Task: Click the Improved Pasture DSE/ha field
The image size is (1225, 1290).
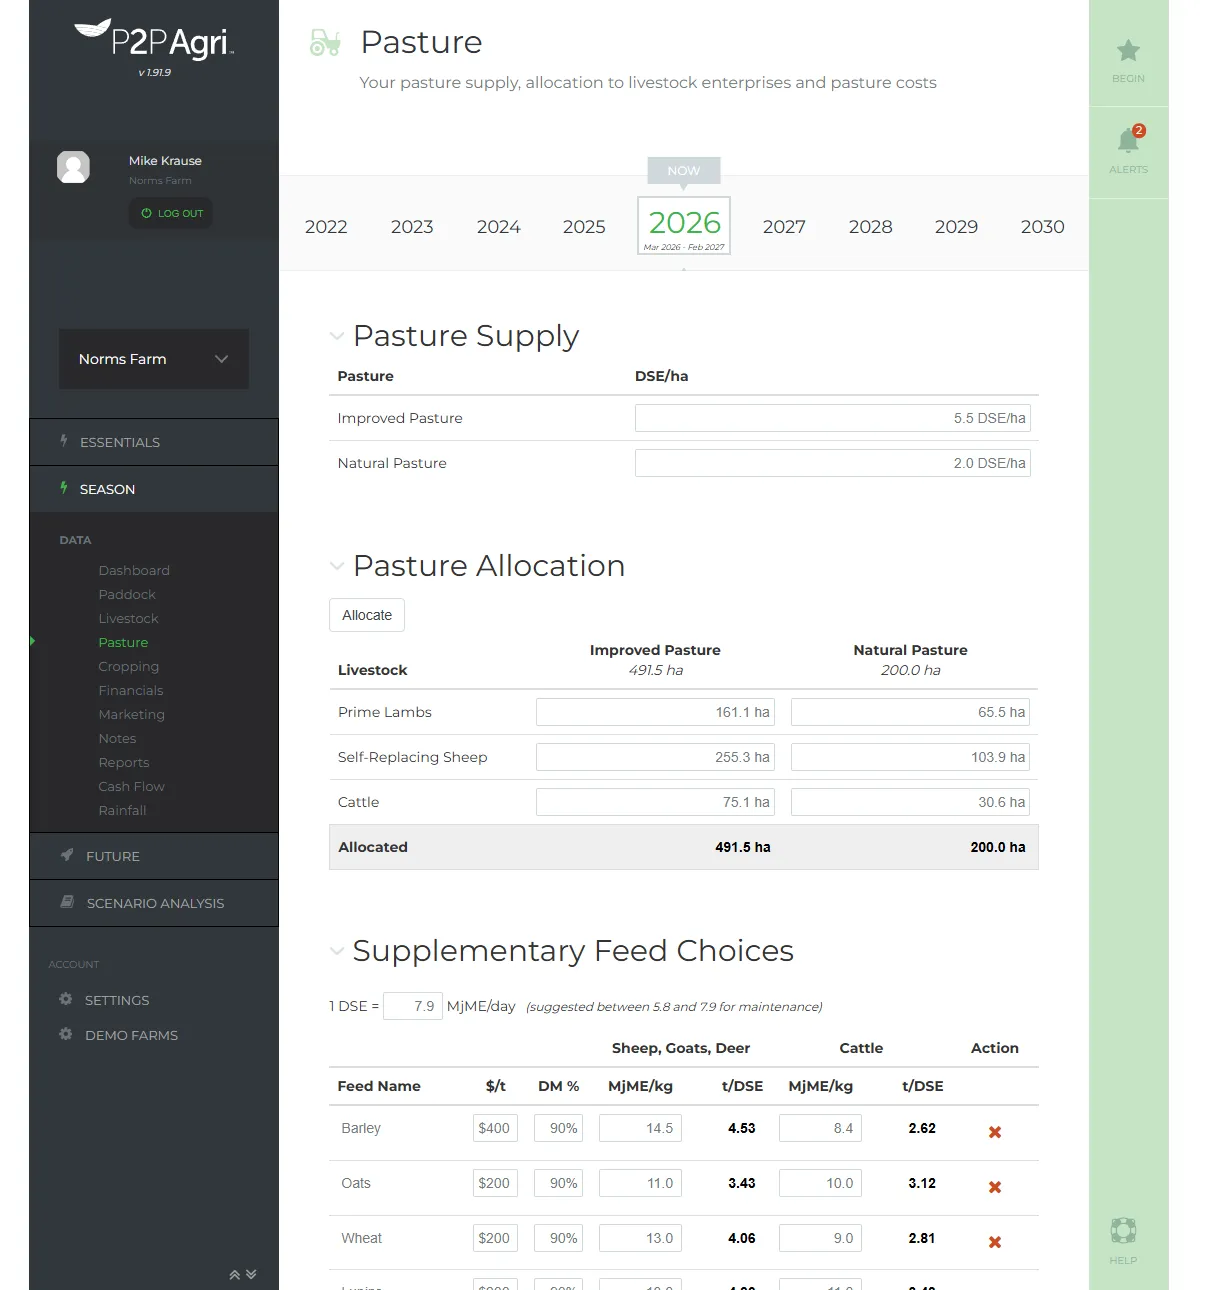Action: 832,418
